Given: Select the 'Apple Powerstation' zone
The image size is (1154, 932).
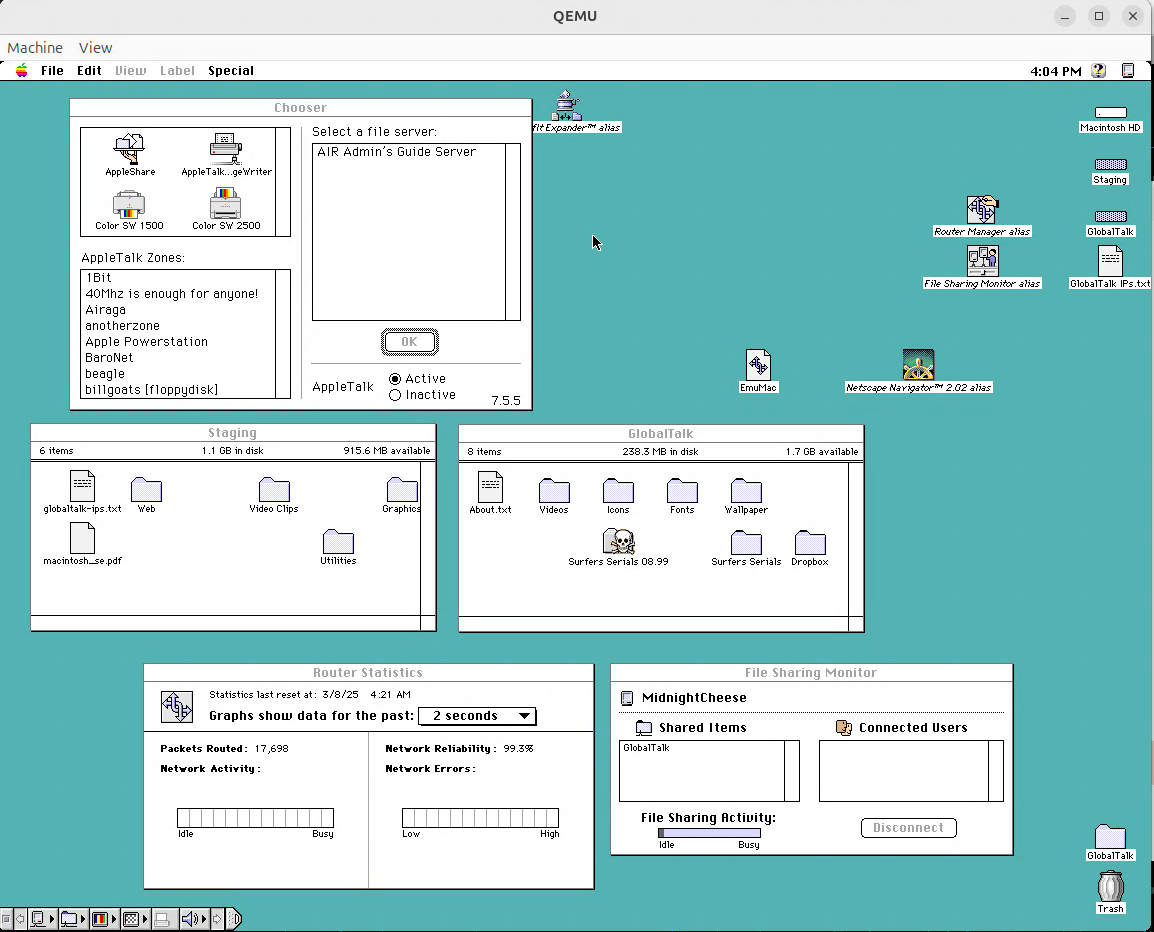Looking at the screenshot, I should [146, 342].
